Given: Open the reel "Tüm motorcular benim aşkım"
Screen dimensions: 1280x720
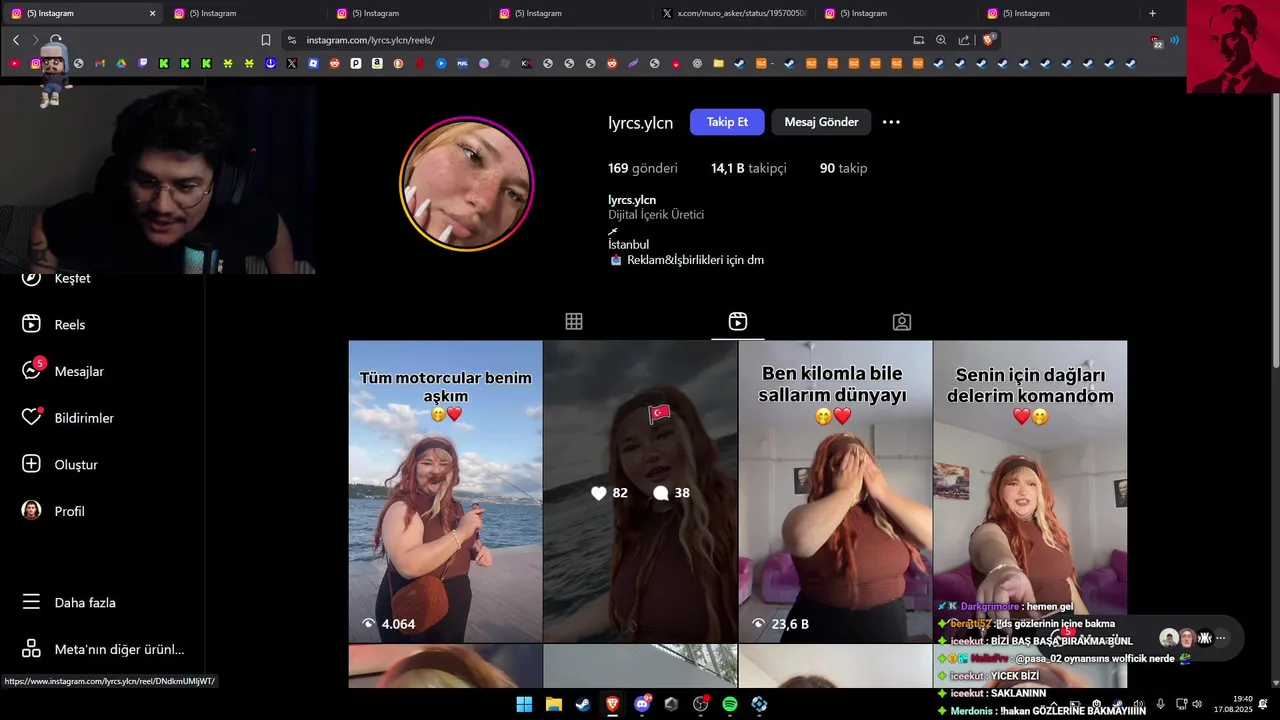Looking at the screenshot, I should 445,491.
